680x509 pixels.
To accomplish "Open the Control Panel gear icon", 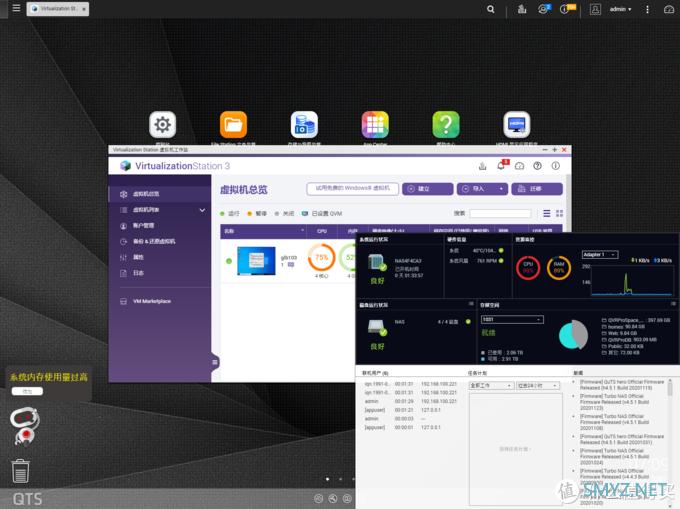I will (163, 125).
